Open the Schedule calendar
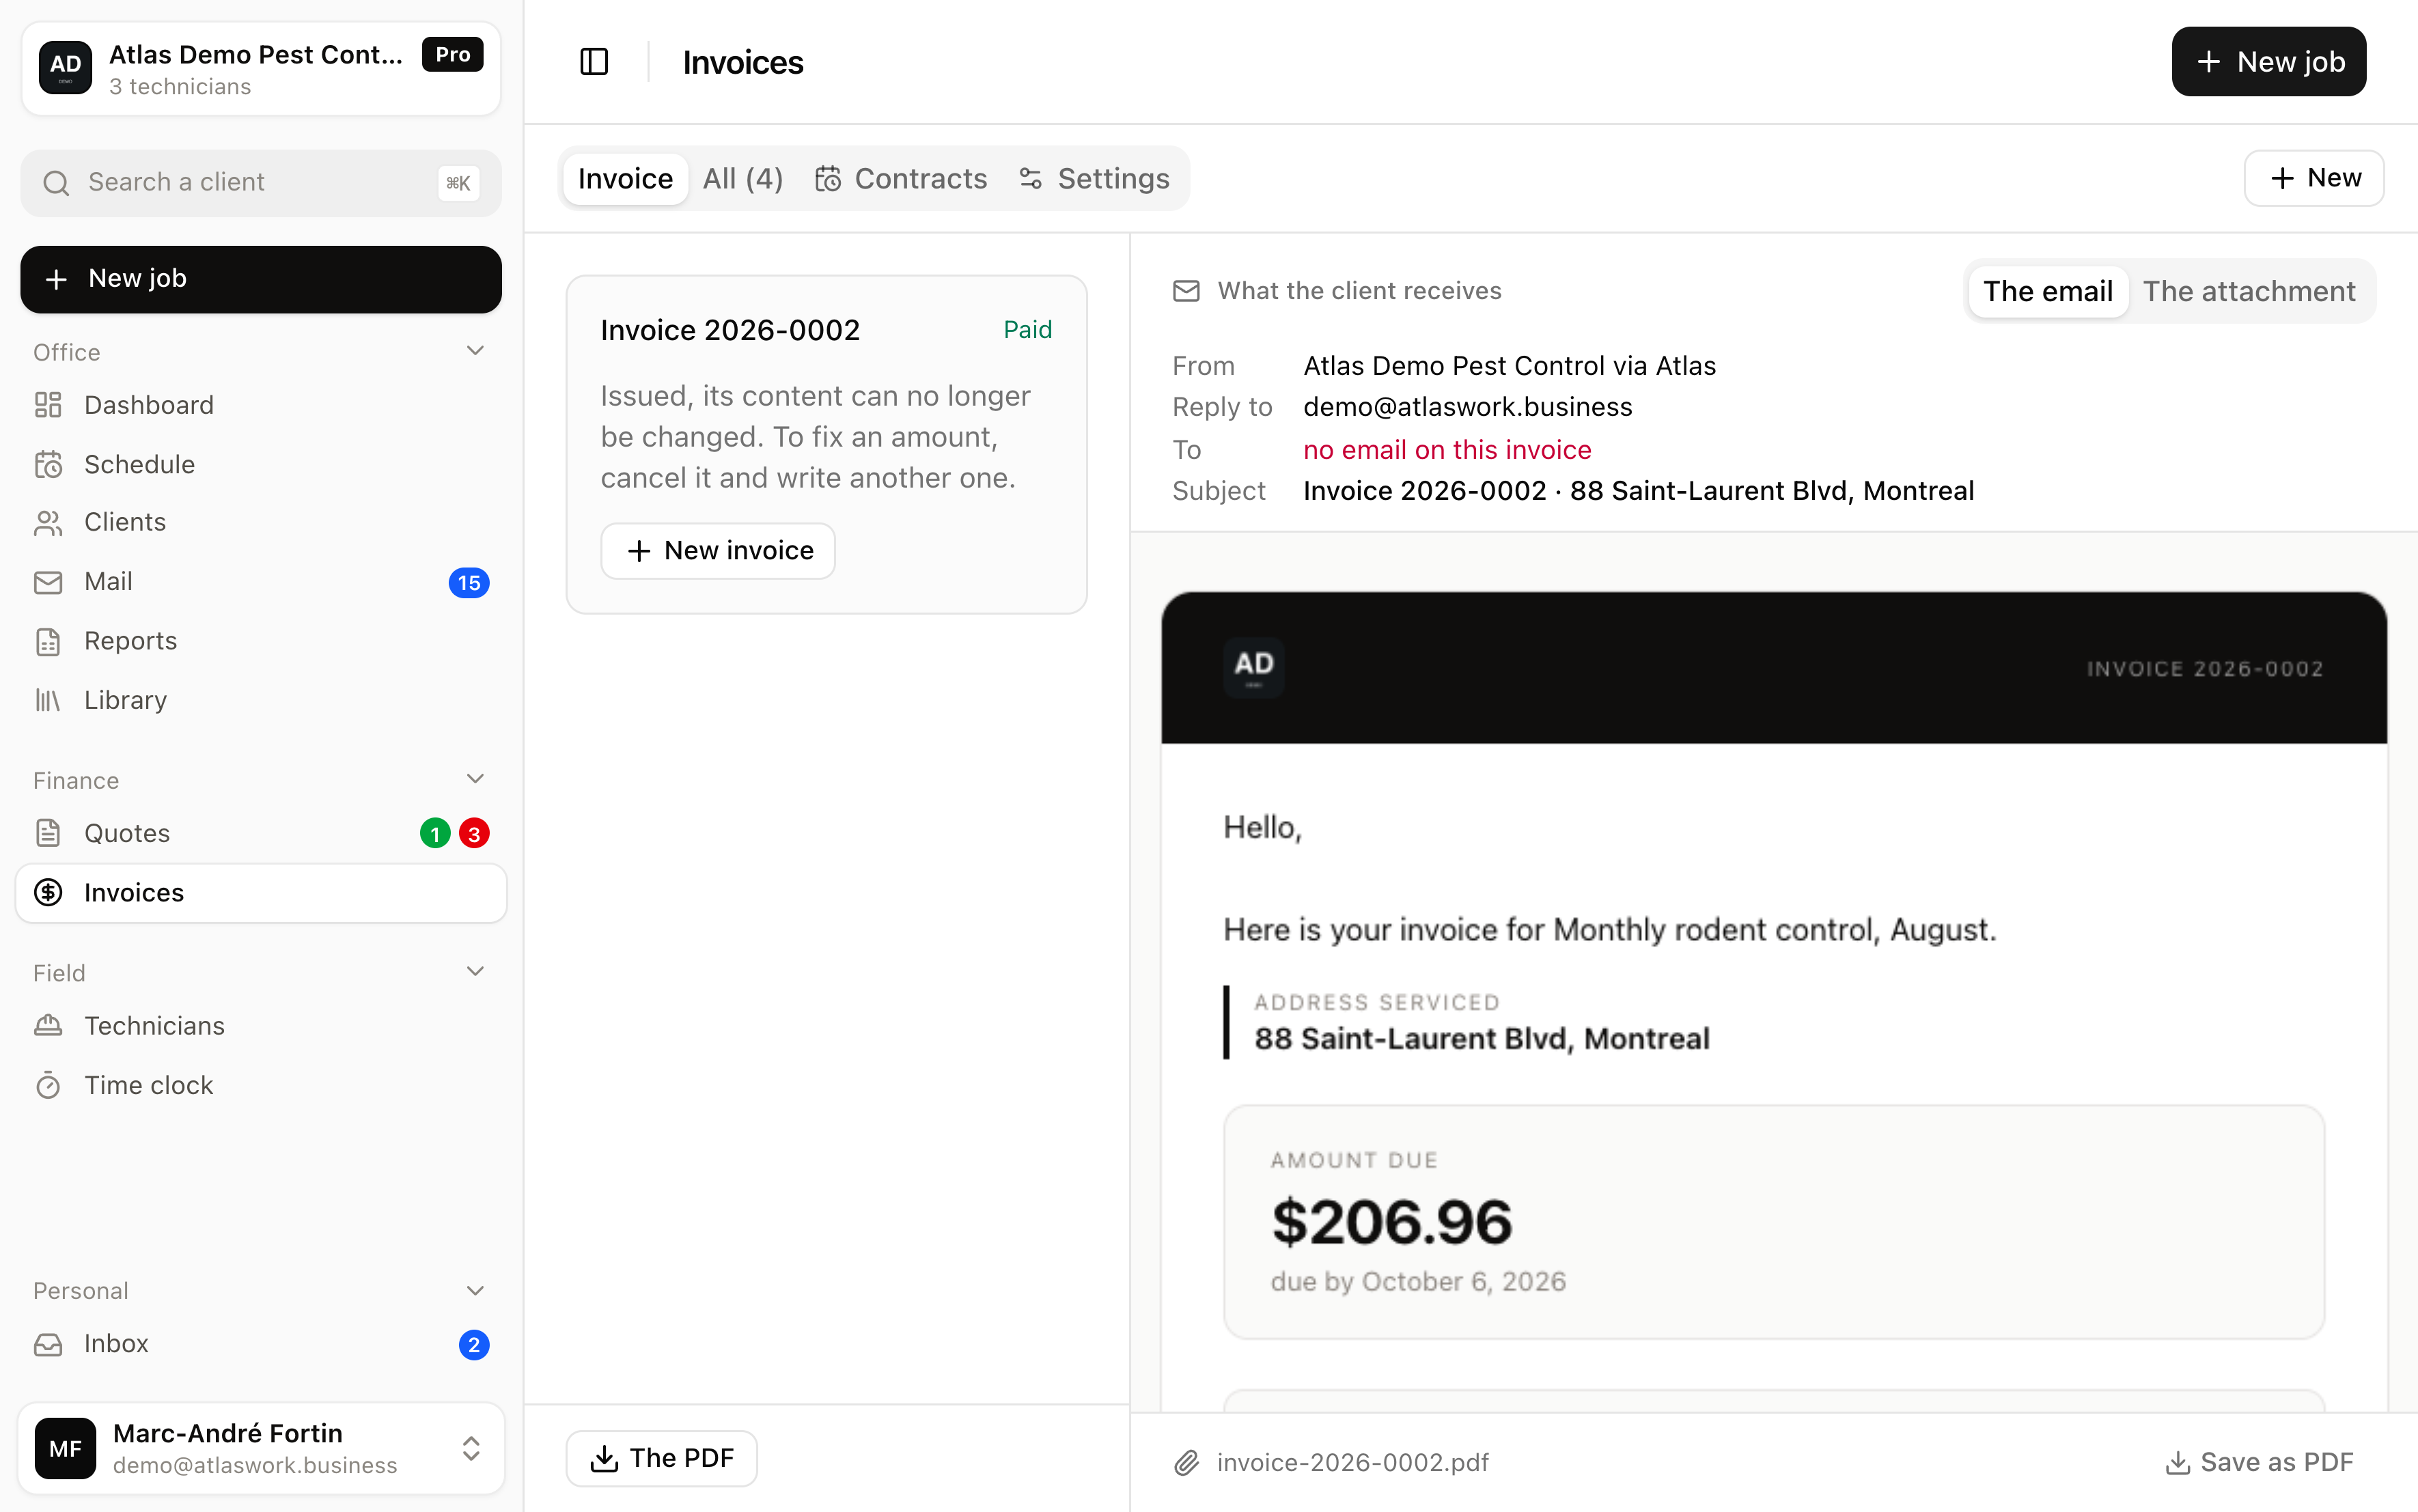 261,464
